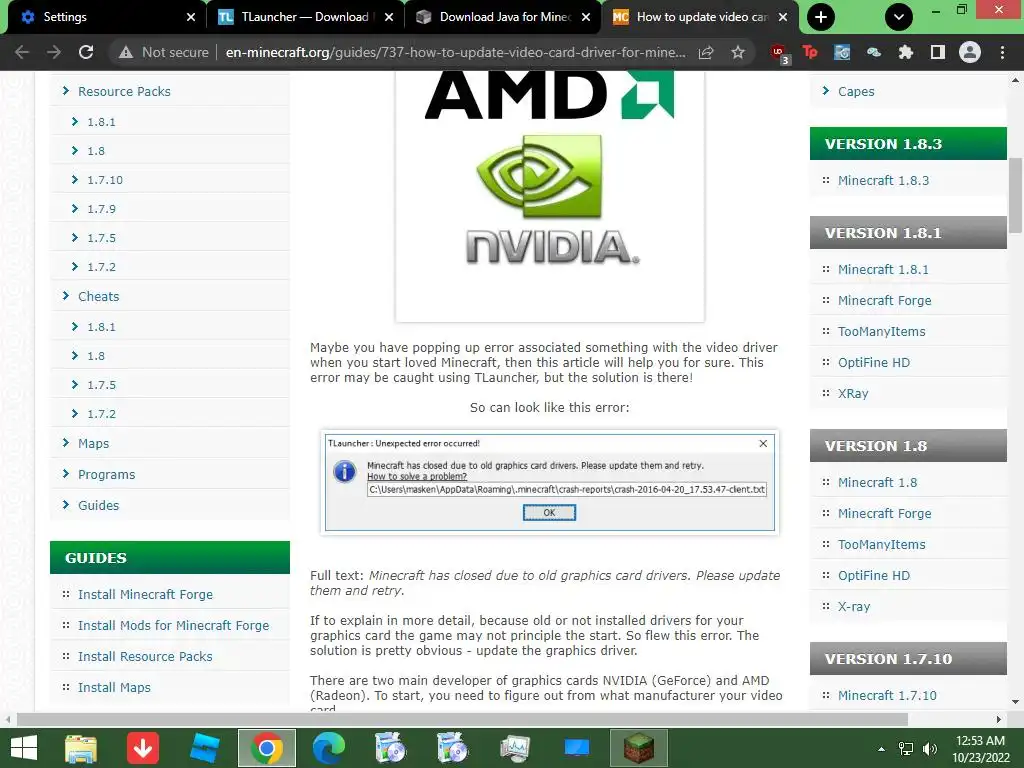Open the red Tp extension icon
Image resolution: width=1024 pixels, height=768 pixels.
click(x=810, y=52)
